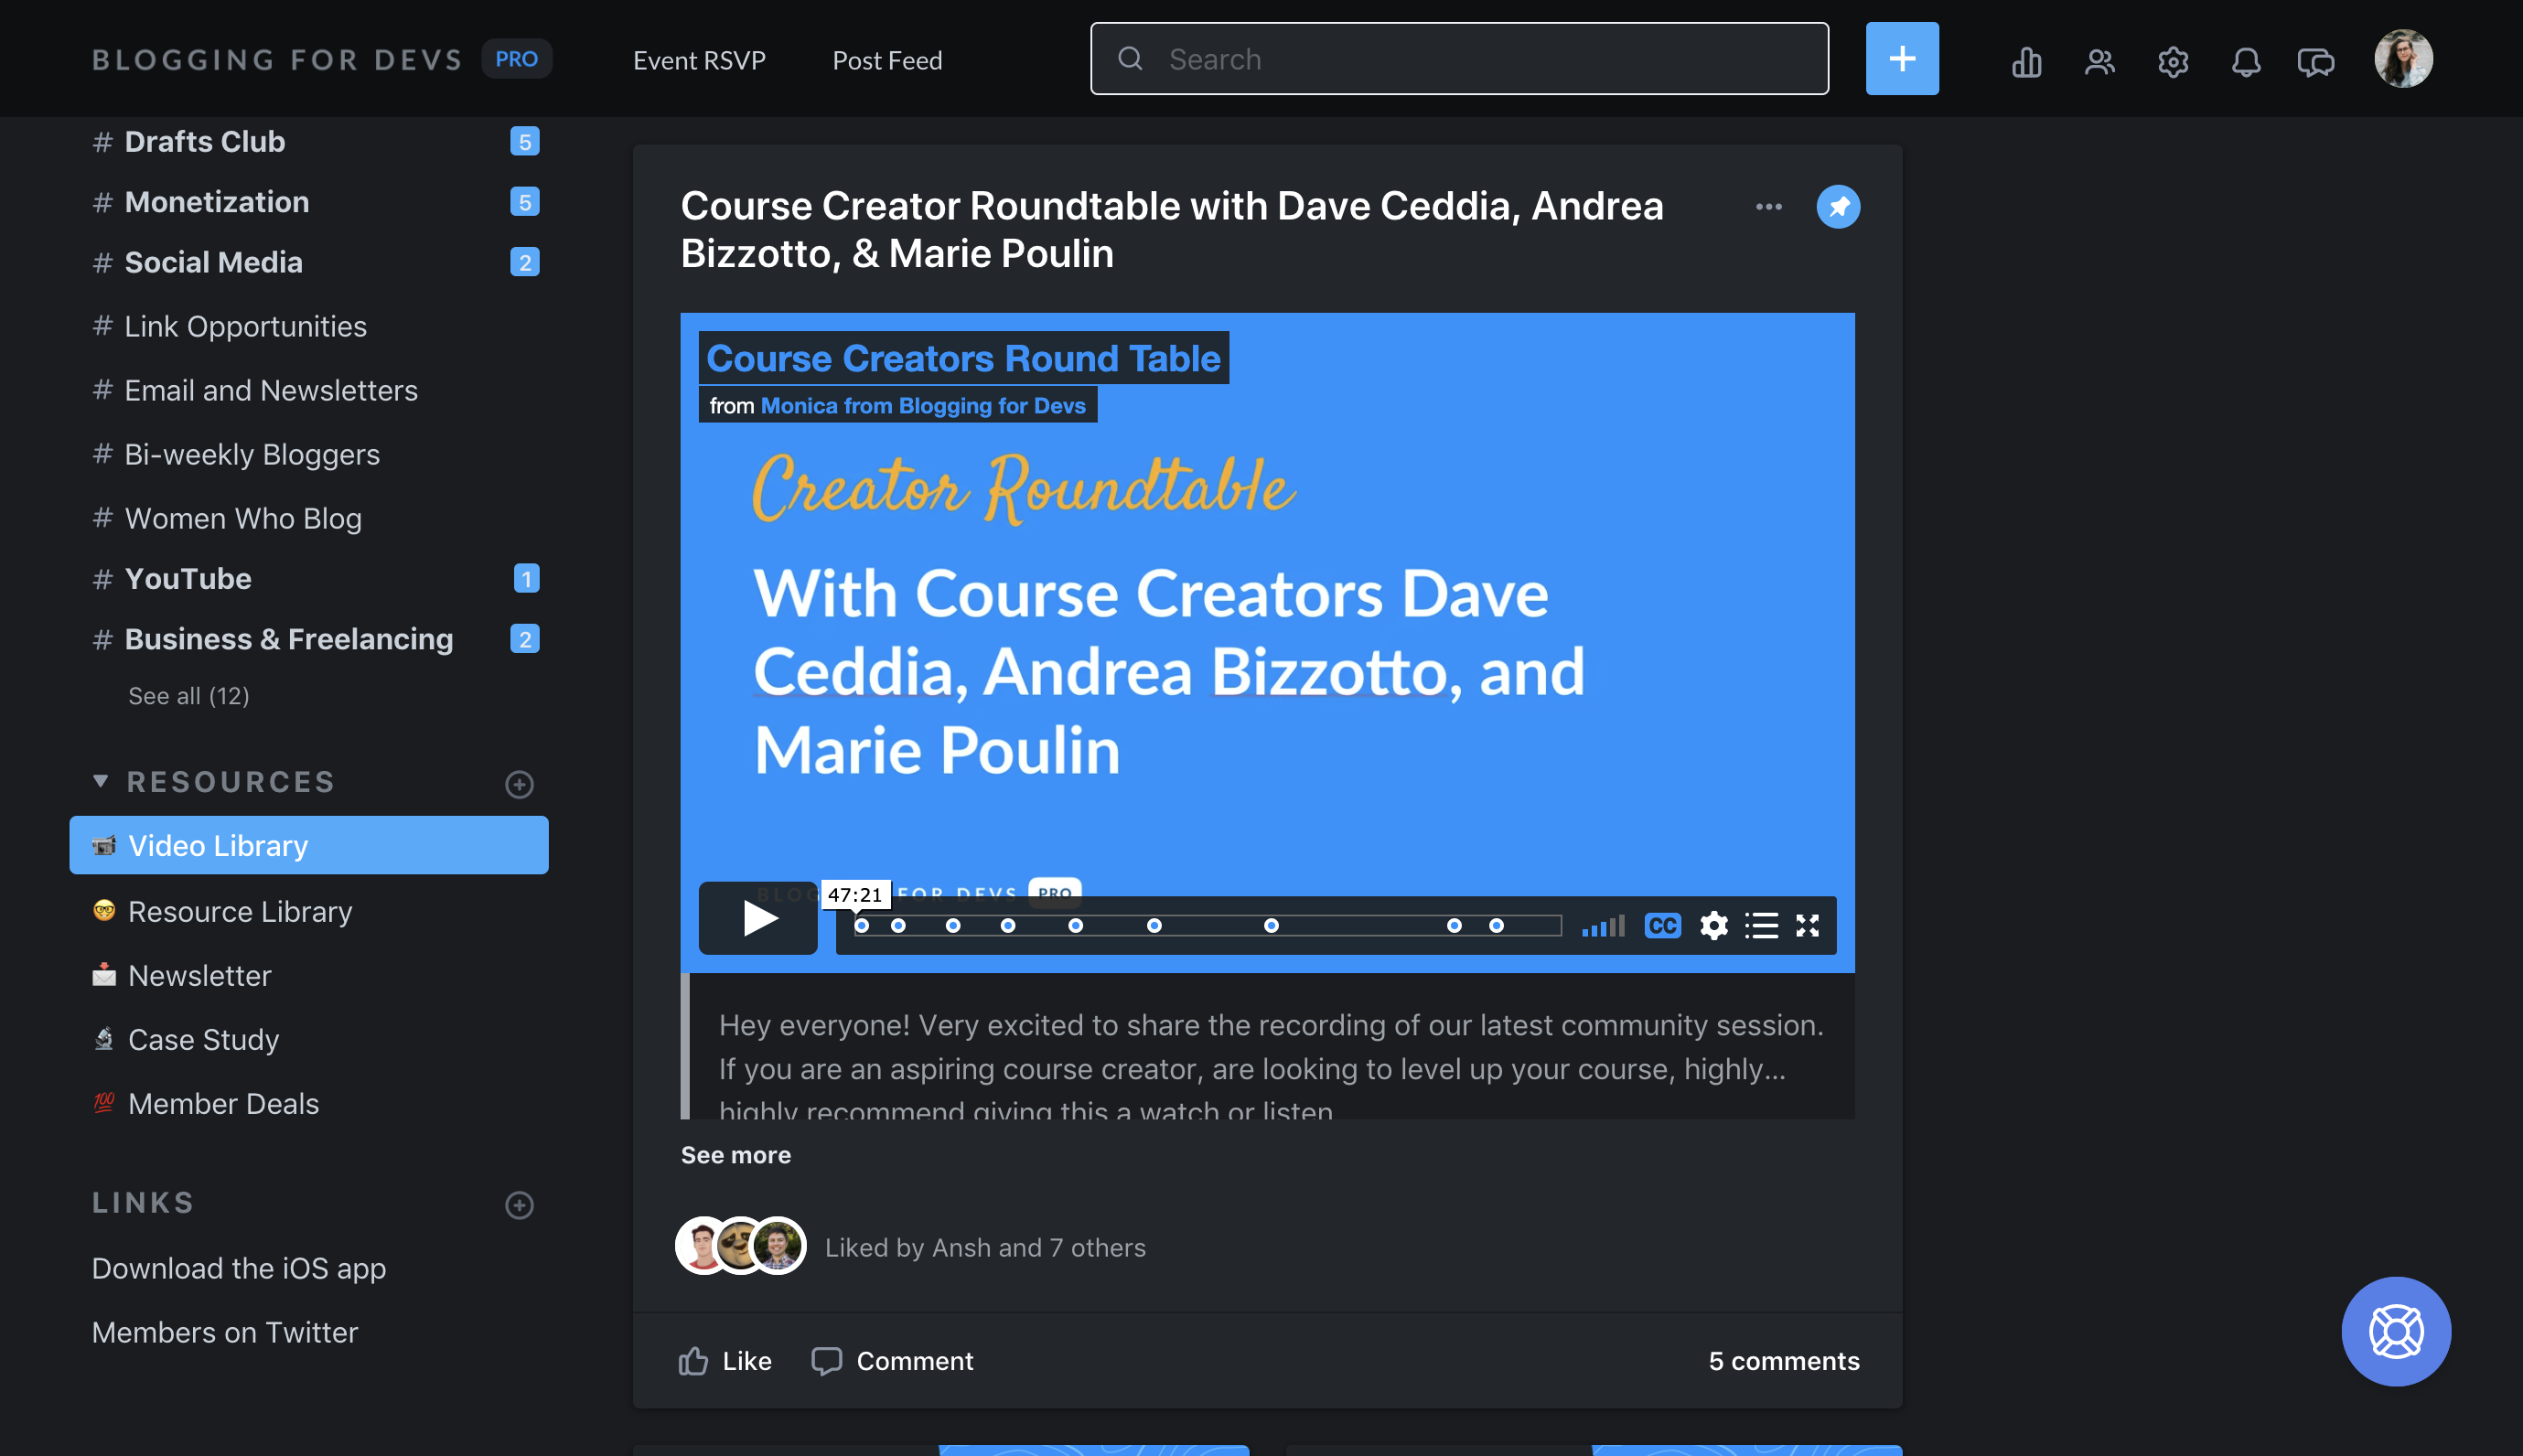This screenshot has height=1456, width=2523.
Task: Click the pin icon on the post
Action: click(1837, 207)
